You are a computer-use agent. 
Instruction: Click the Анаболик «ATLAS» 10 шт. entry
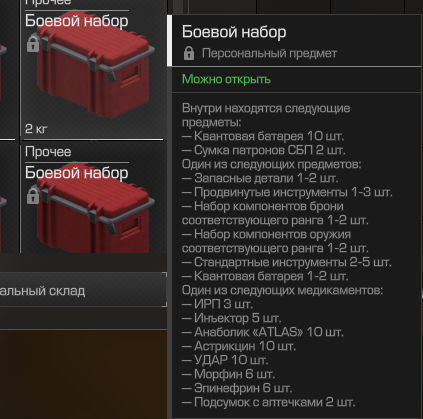(263, 332)
